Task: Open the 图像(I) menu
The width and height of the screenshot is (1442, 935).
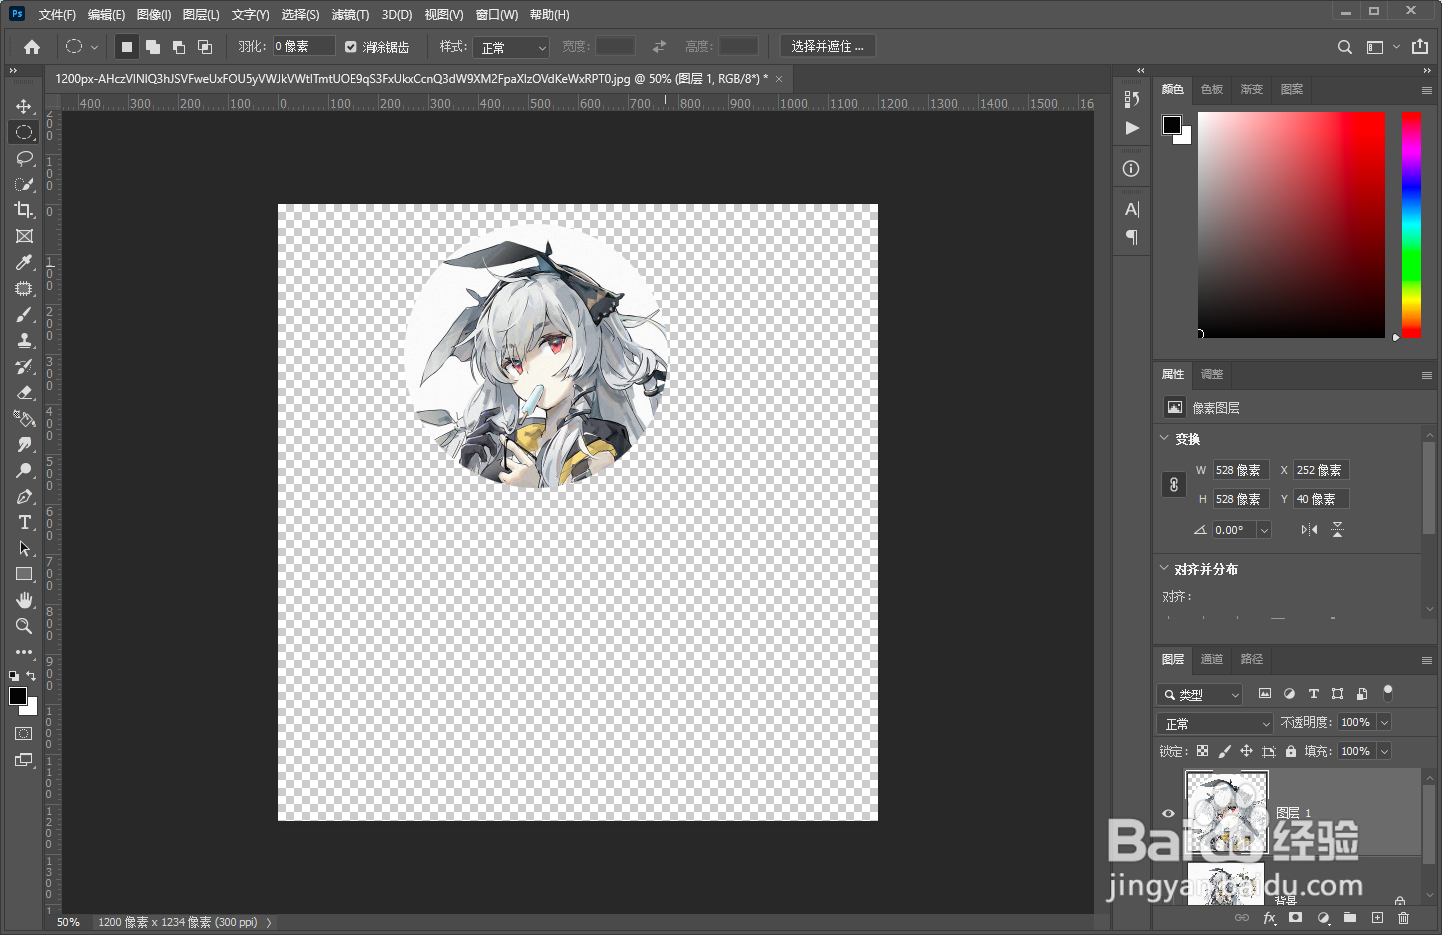Action: point(154,15)
